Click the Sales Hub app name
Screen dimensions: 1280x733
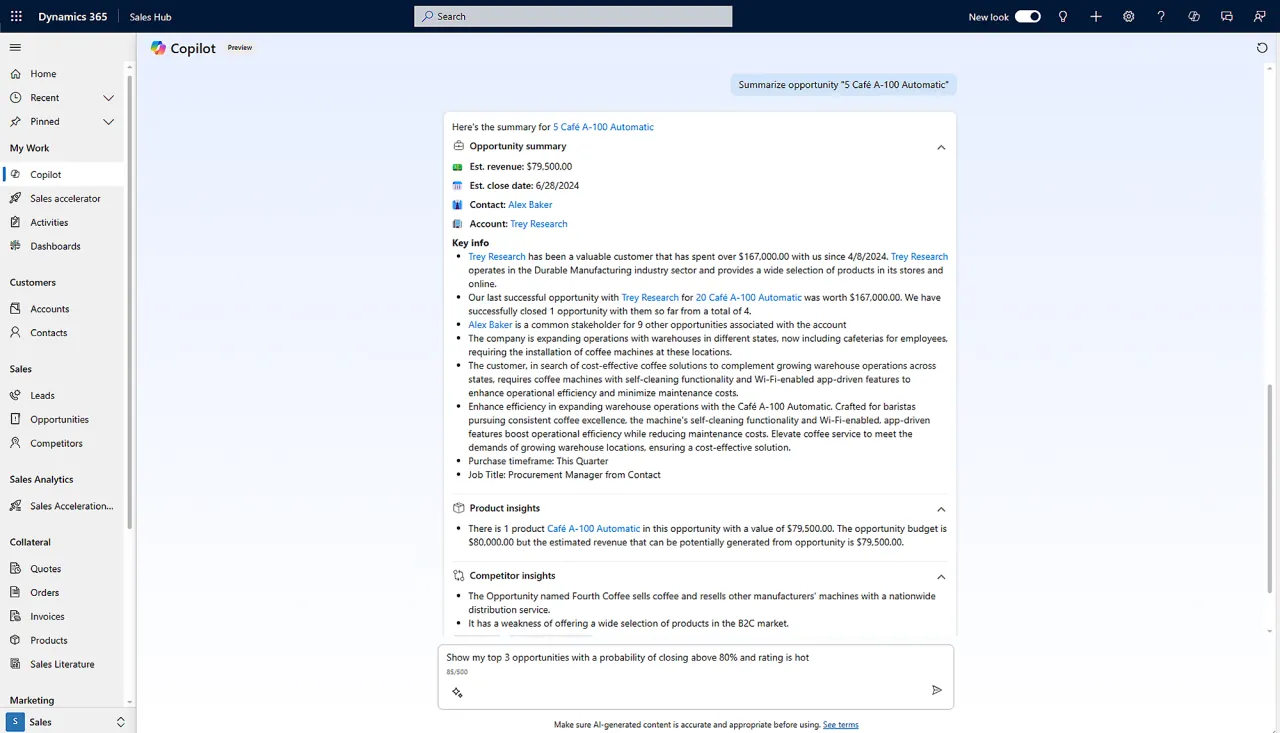150,17
